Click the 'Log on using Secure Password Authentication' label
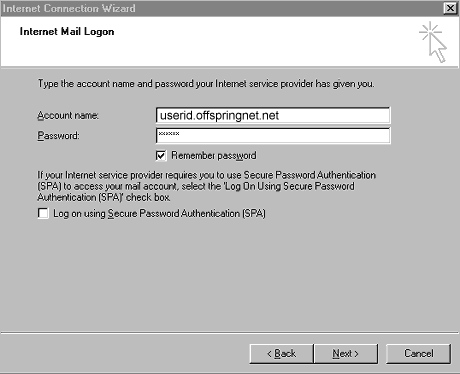Image resolution: width=460 pixels, height=374 pixels. coord(159,214)
